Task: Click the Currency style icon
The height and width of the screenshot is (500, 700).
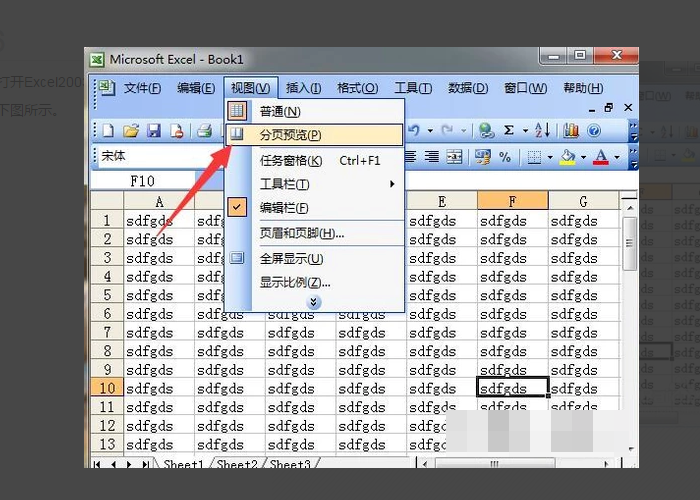Action: [483, 157]
